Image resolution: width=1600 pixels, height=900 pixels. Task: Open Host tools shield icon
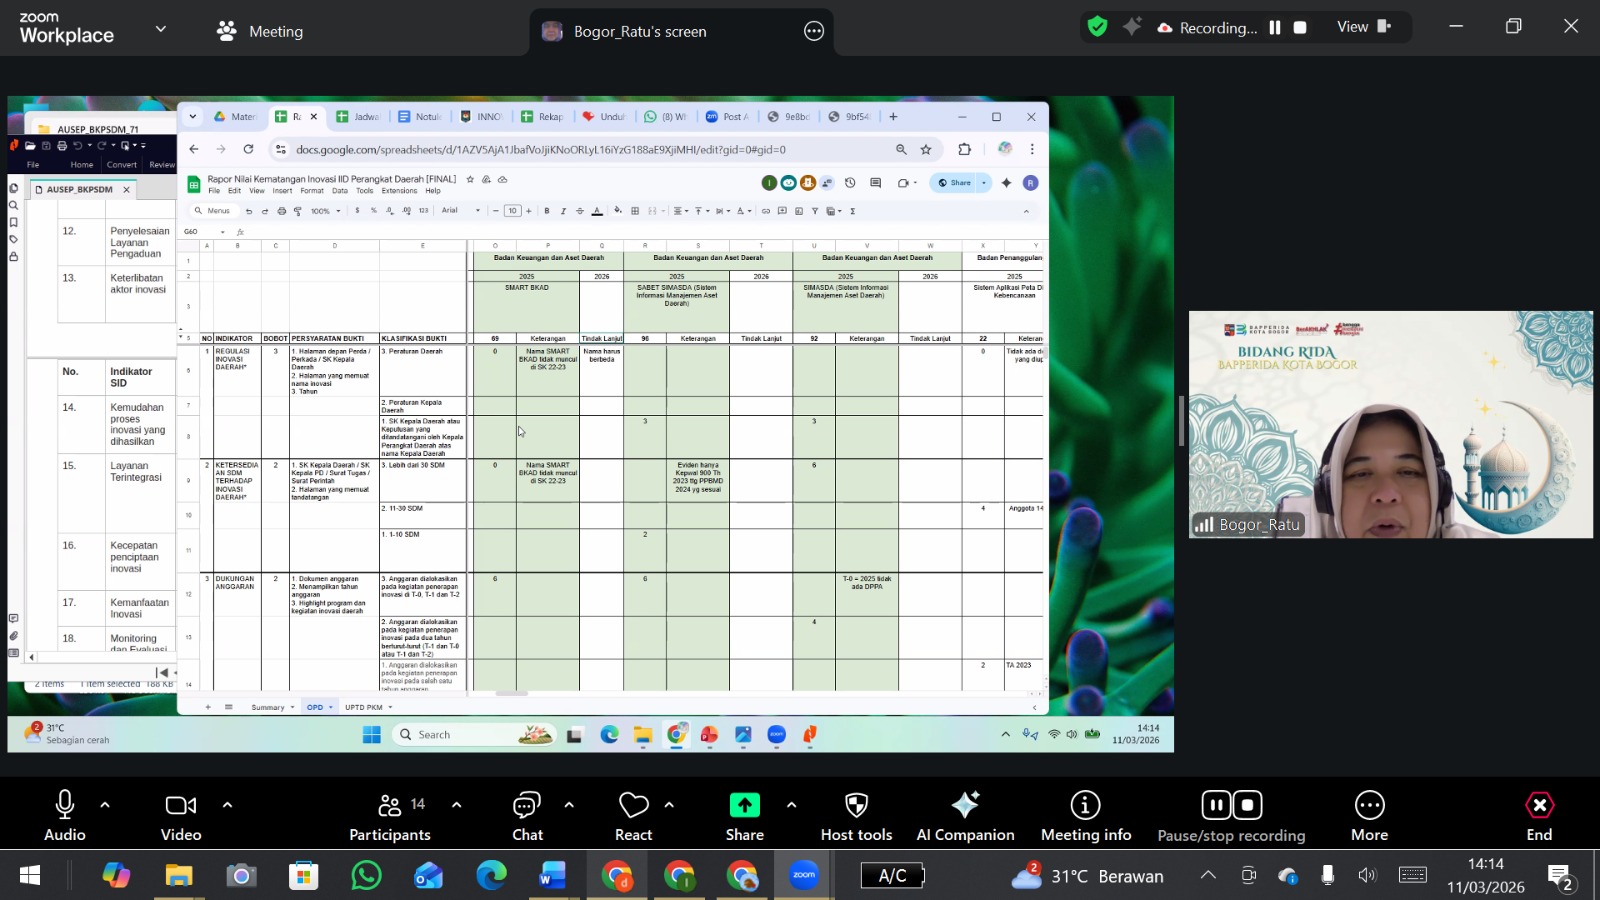pyautogui.click(x=856, y=816)
